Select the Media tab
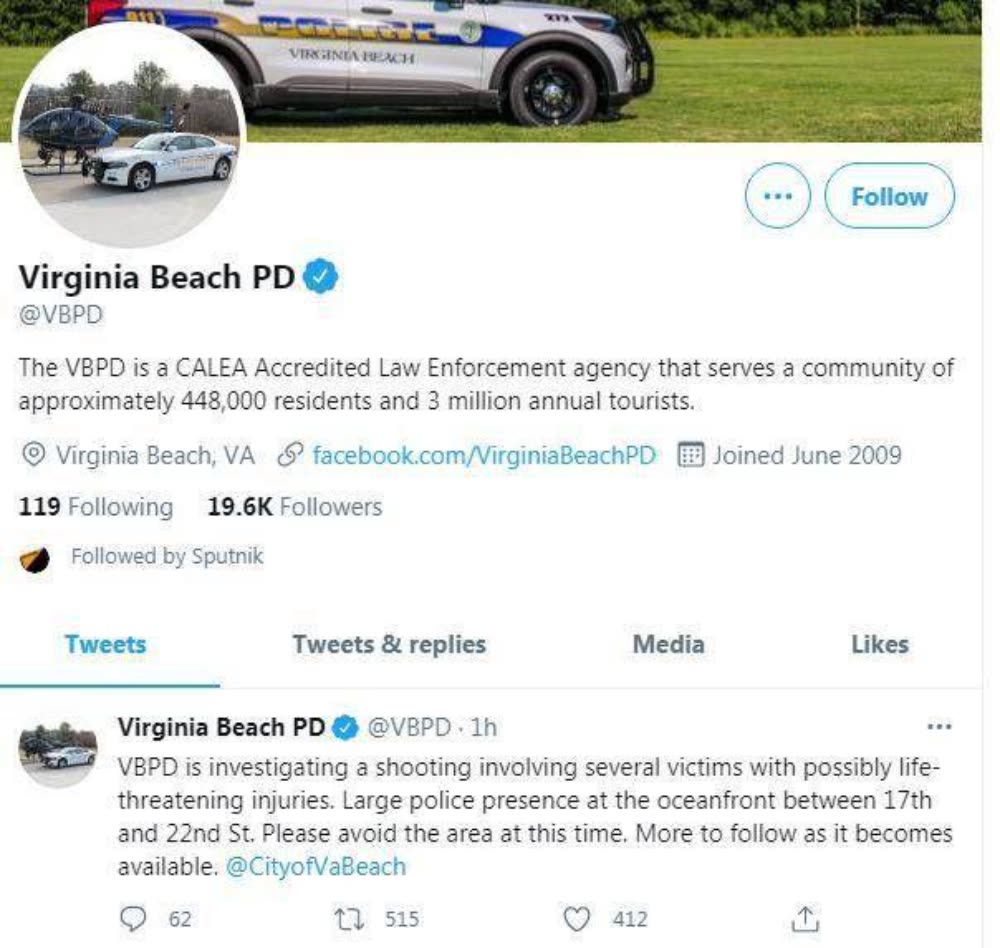 (668, 645)
